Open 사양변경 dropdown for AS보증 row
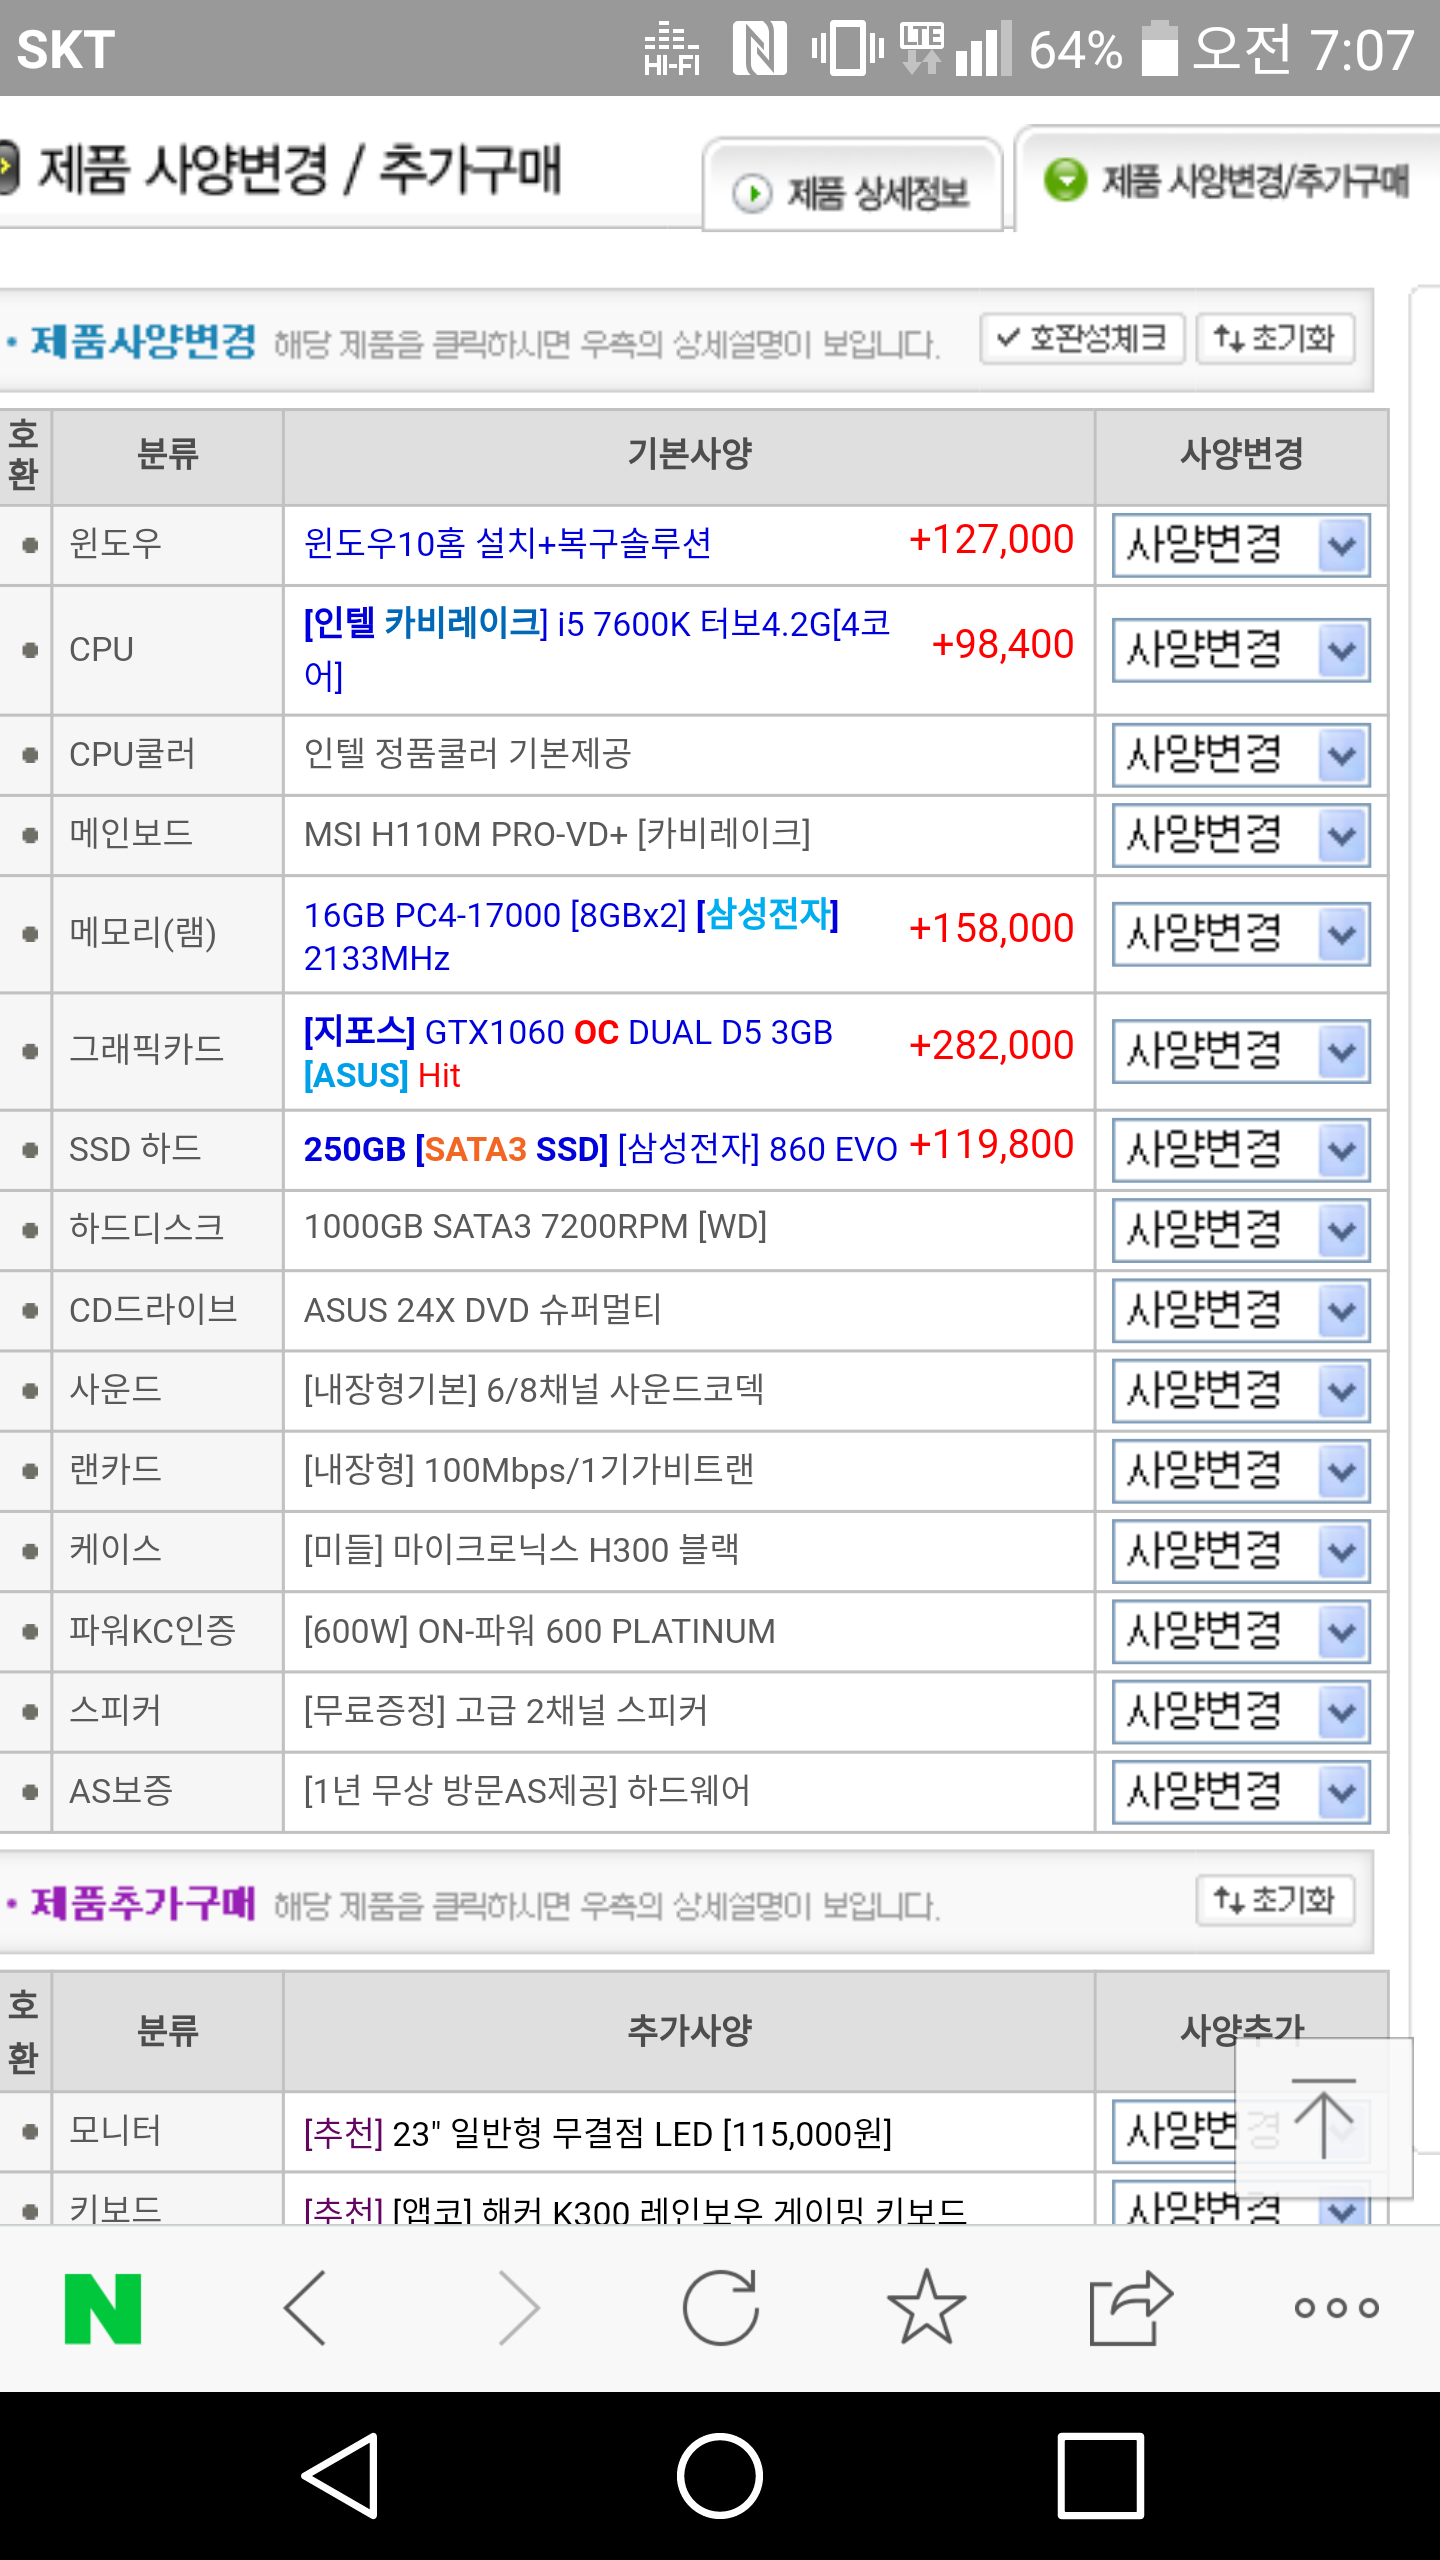This screenshot has width=1440, height=2560. coord(1241,1792)
